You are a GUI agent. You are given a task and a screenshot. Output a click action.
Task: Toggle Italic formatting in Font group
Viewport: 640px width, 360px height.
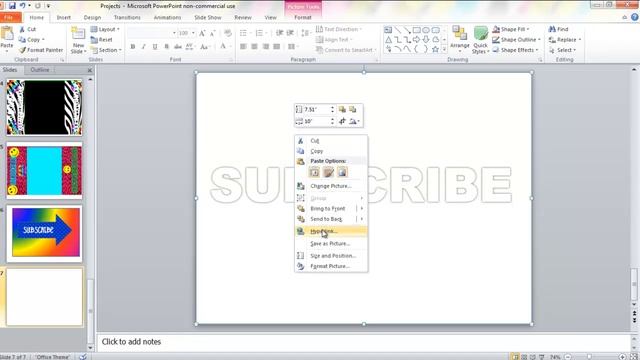pos(144,47)
